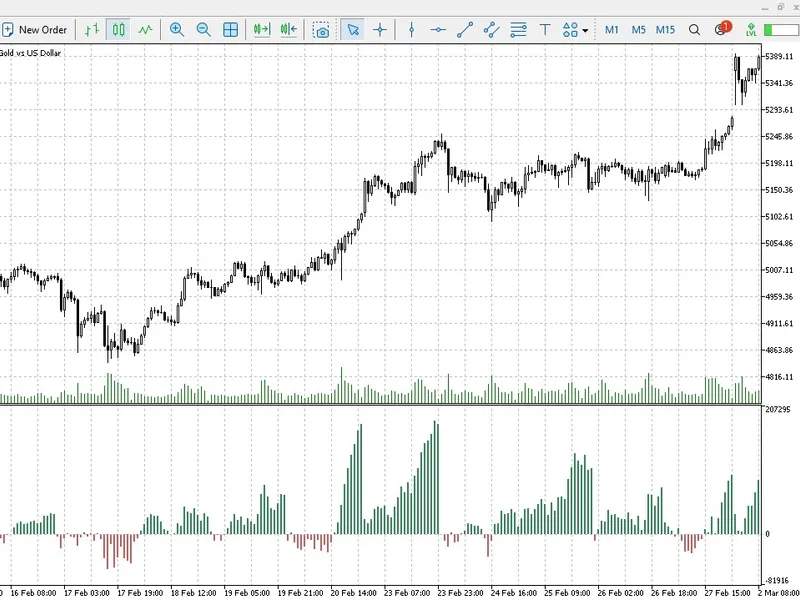The width and height of the screenshot is (800, 600).
Task: Open the shapes objects icon
Action: coord(570,30)
